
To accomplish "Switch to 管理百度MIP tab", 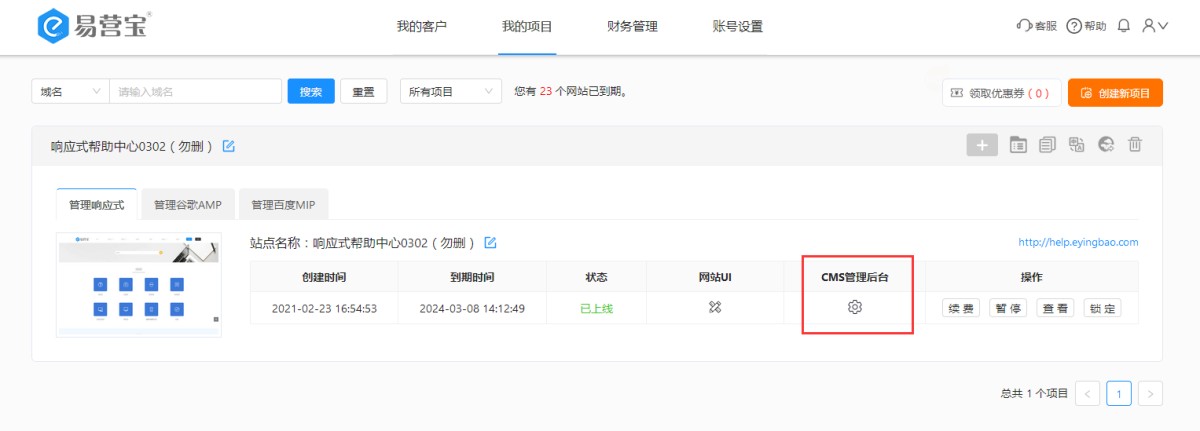I will coord(283,204).
